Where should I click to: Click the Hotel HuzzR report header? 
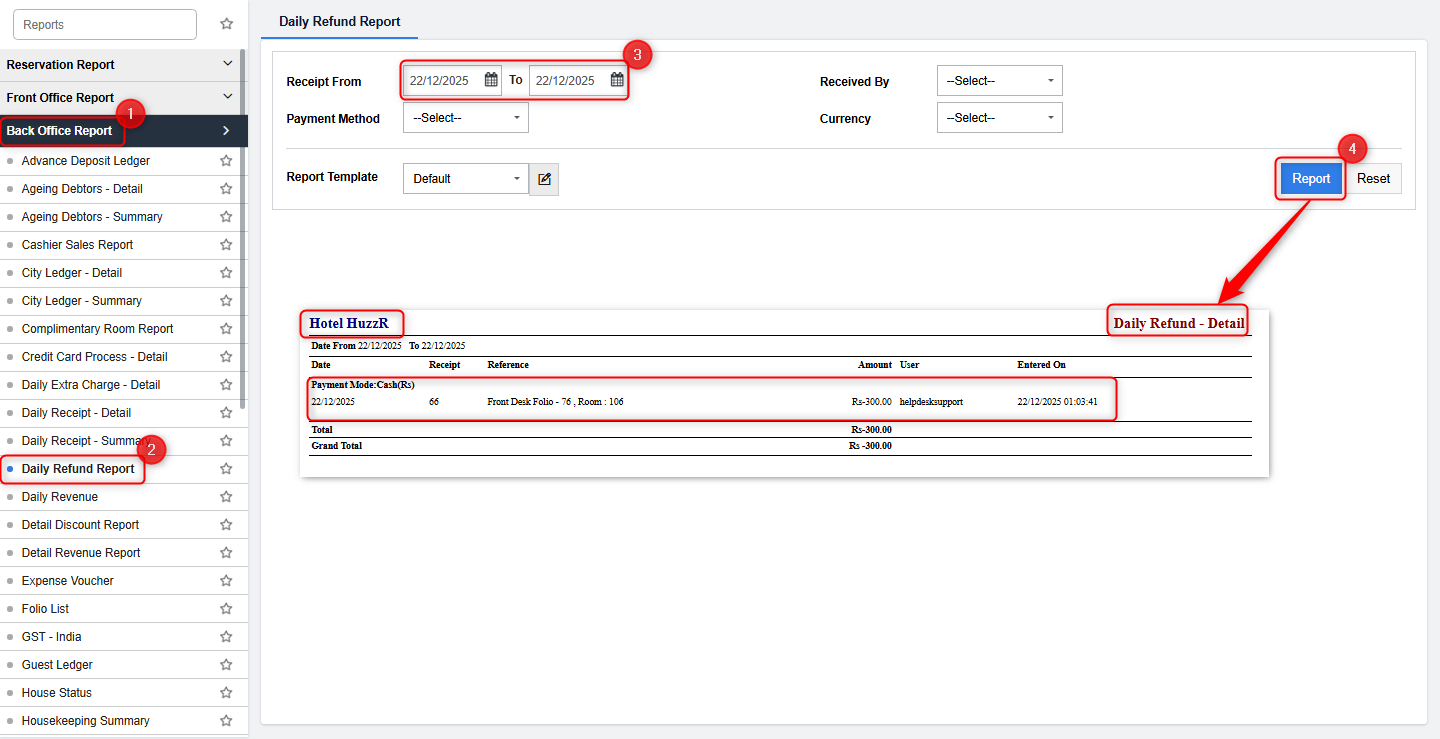[349, 323]
